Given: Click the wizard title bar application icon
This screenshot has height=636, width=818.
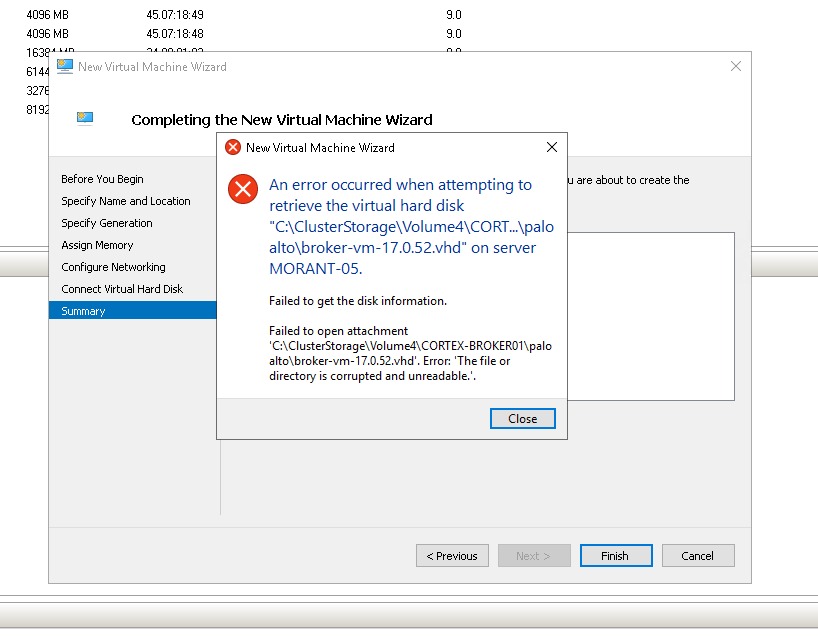Looking at the screenshot, I should (64, 66).
